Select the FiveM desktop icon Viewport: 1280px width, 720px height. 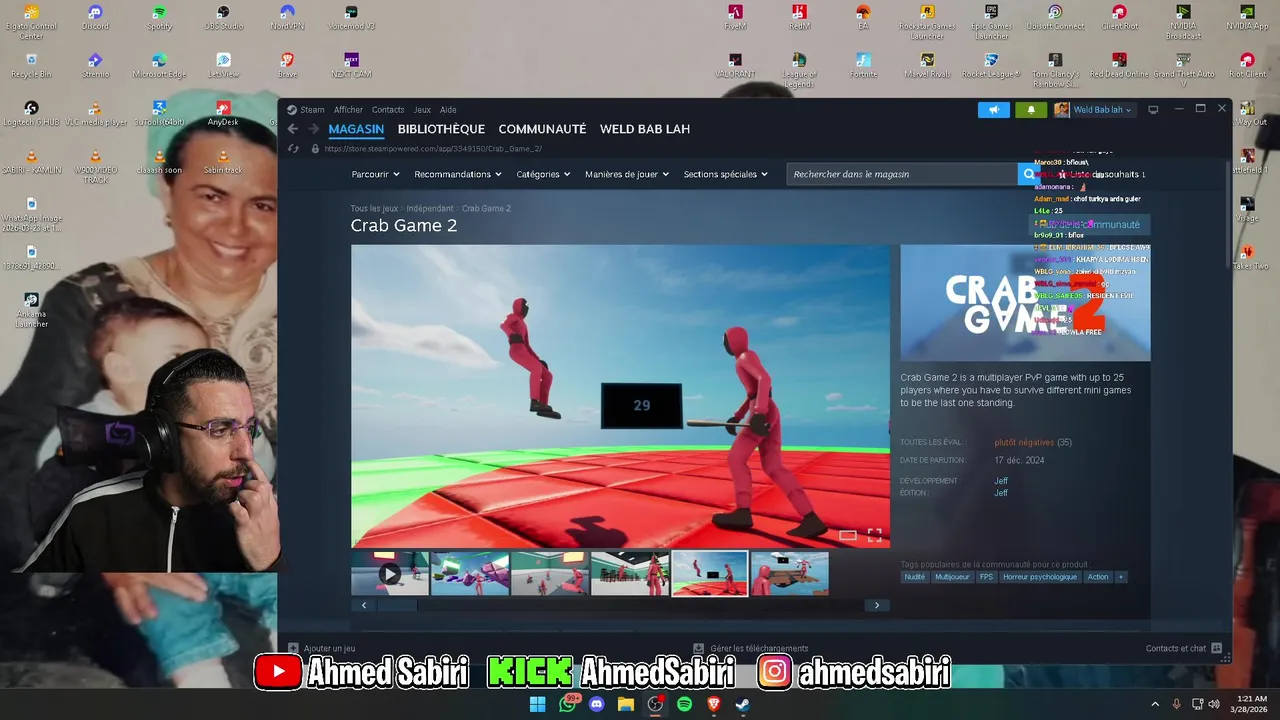coord(735,18)
